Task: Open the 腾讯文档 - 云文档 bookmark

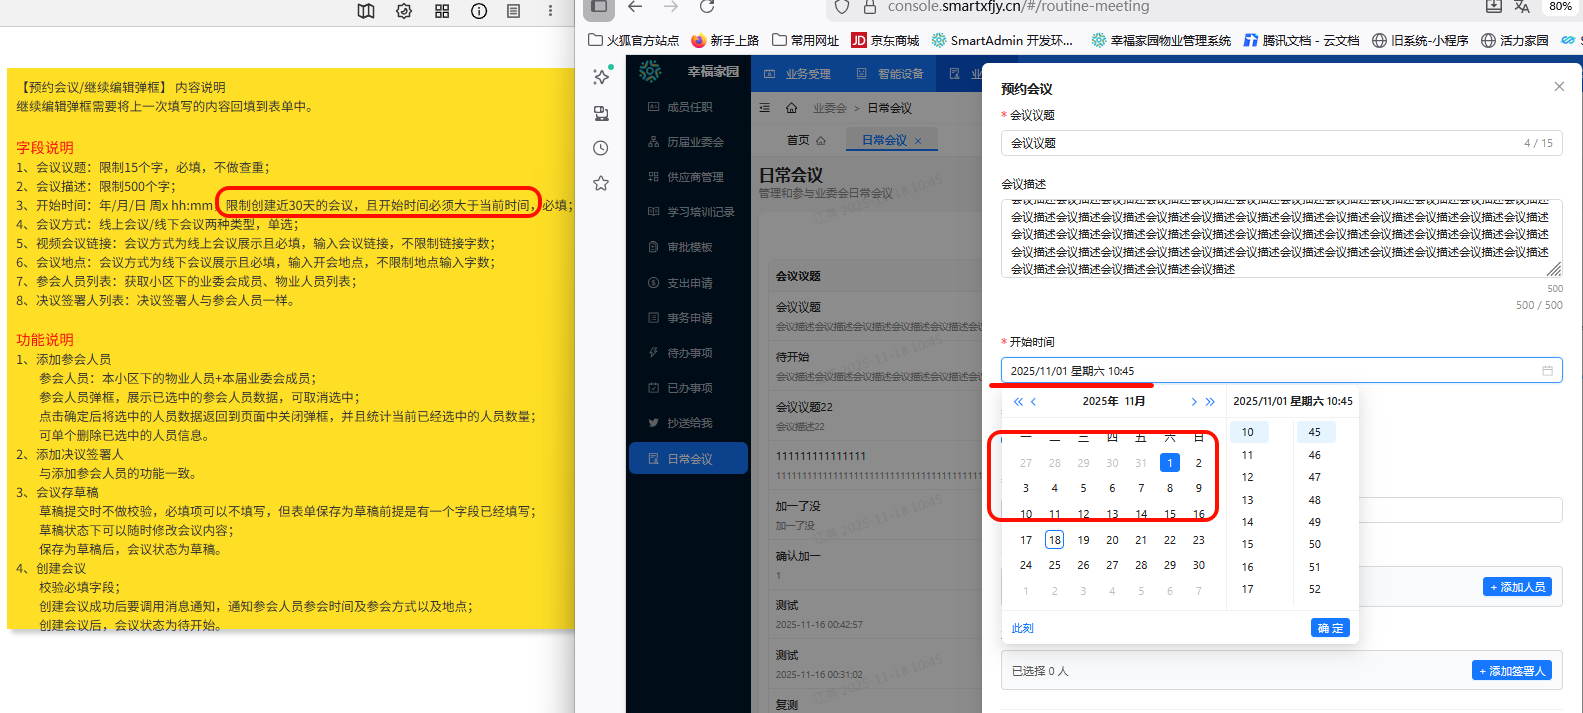Action: pos(1301,41)
